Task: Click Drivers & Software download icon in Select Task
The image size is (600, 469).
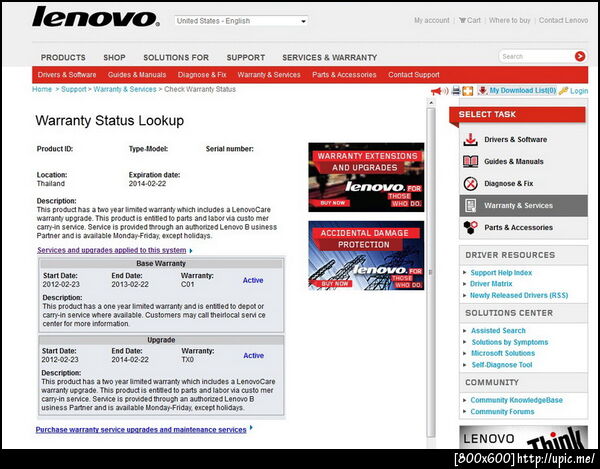Action: [470, 140]
